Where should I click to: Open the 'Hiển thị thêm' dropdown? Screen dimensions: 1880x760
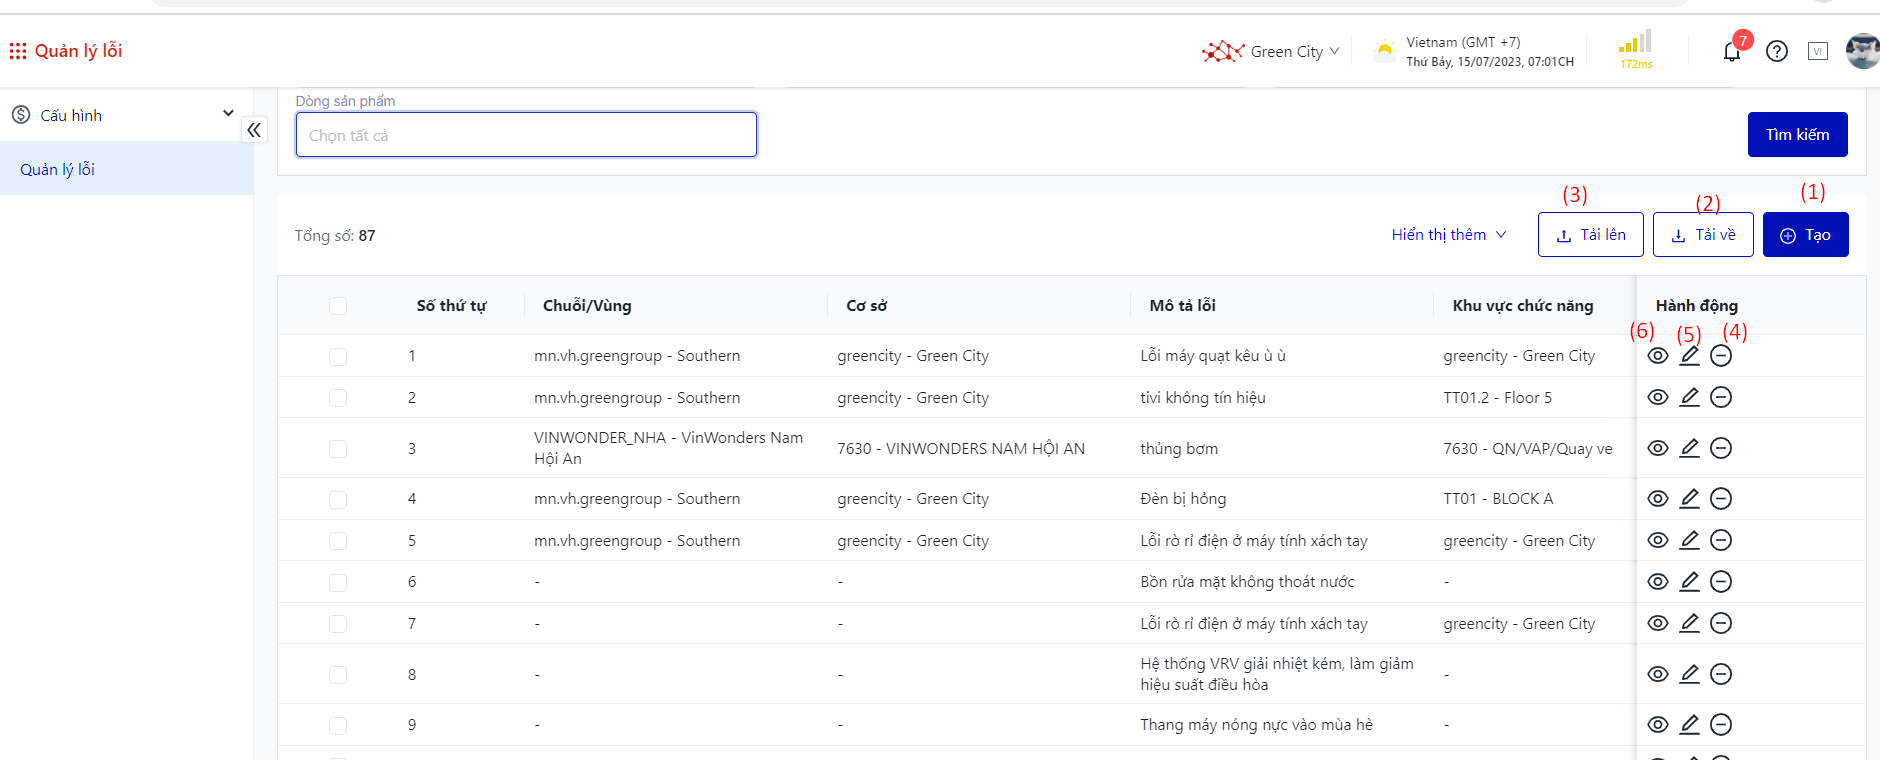point(1448,234)
